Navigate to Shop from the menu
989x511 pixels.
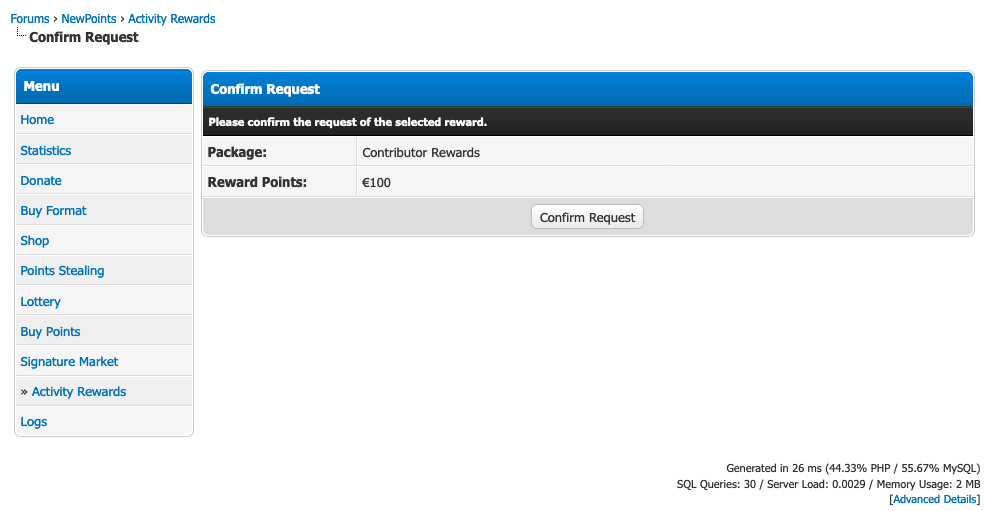tap(35, 241)
